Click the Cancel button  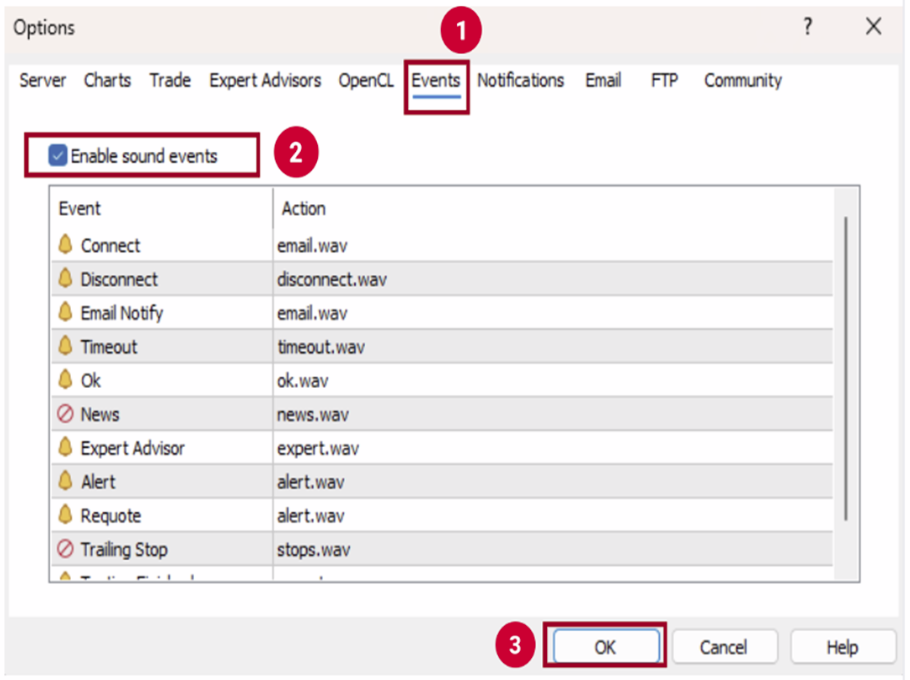pos(723,647)
